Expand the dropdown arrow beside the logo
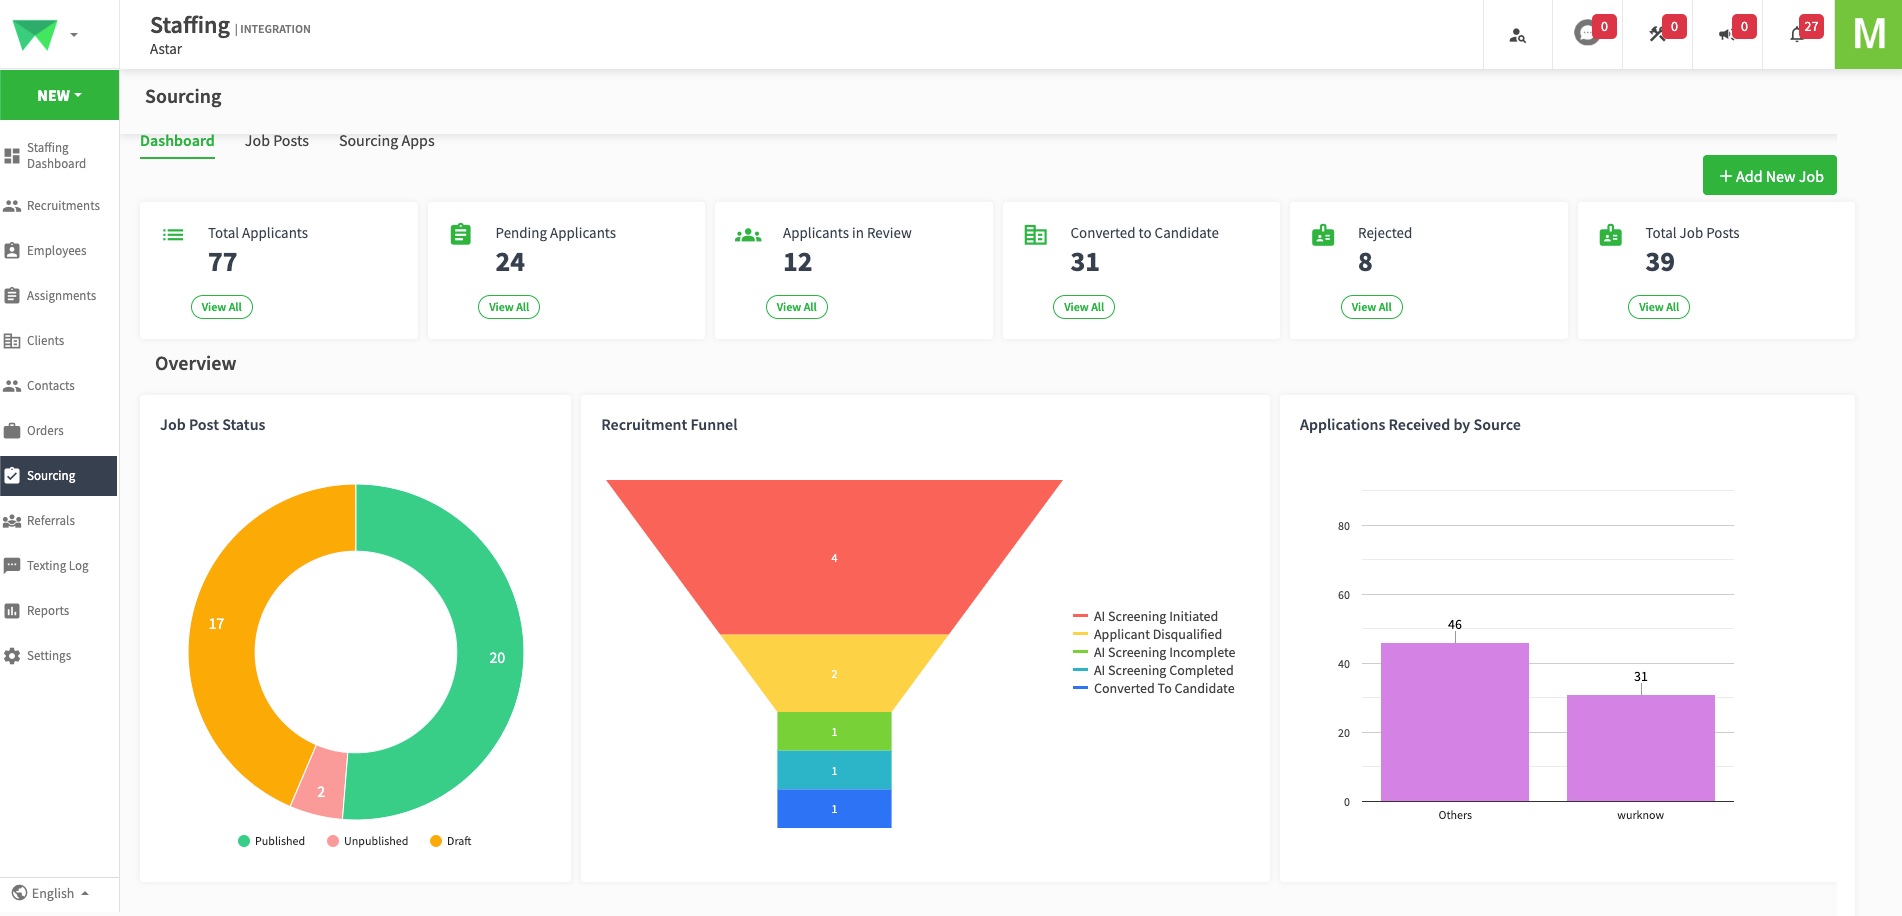Viewport: 1902px width, 916px height. pyautogui.click(x=74, y=35)
